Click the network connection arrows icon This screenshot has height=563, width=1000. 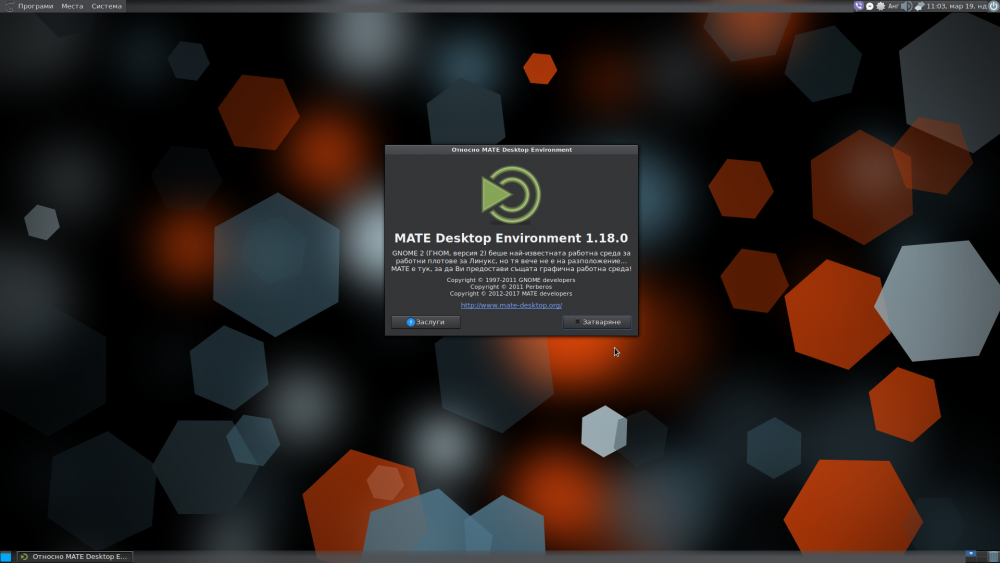point(920,6)
